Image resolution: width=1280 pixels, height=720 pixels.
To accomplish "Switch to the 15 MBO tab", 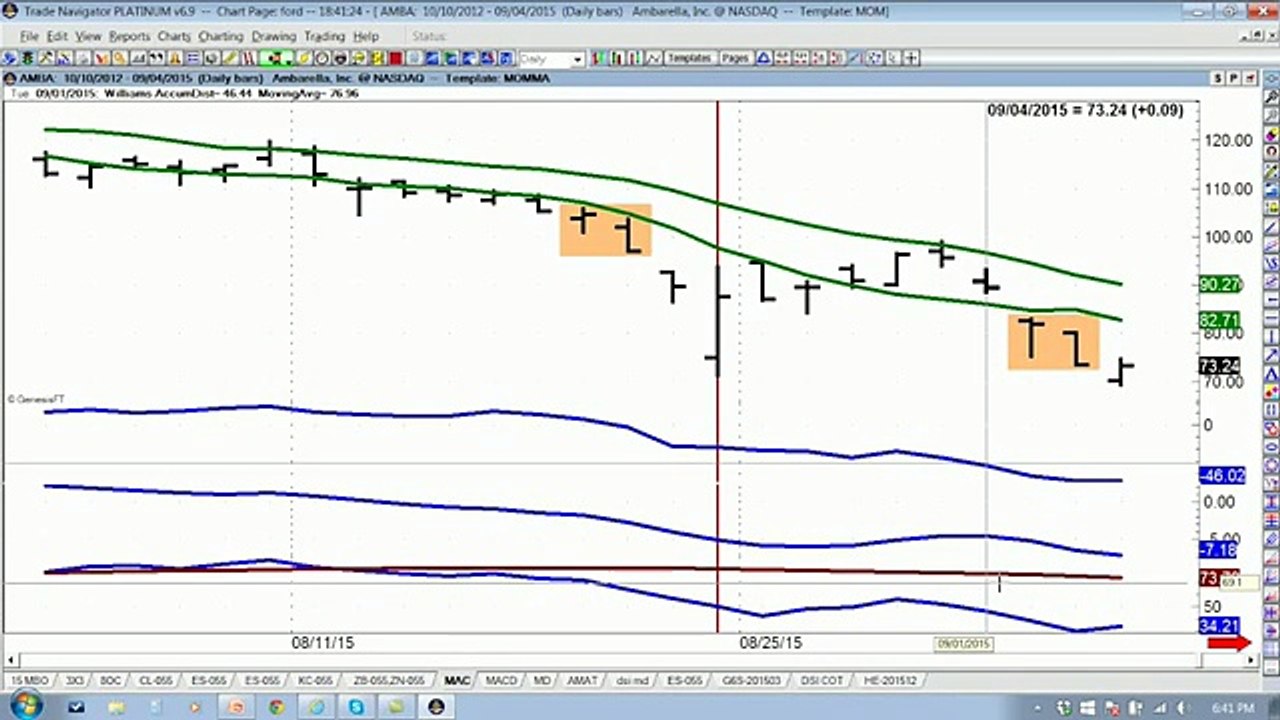I will (28, 680).
